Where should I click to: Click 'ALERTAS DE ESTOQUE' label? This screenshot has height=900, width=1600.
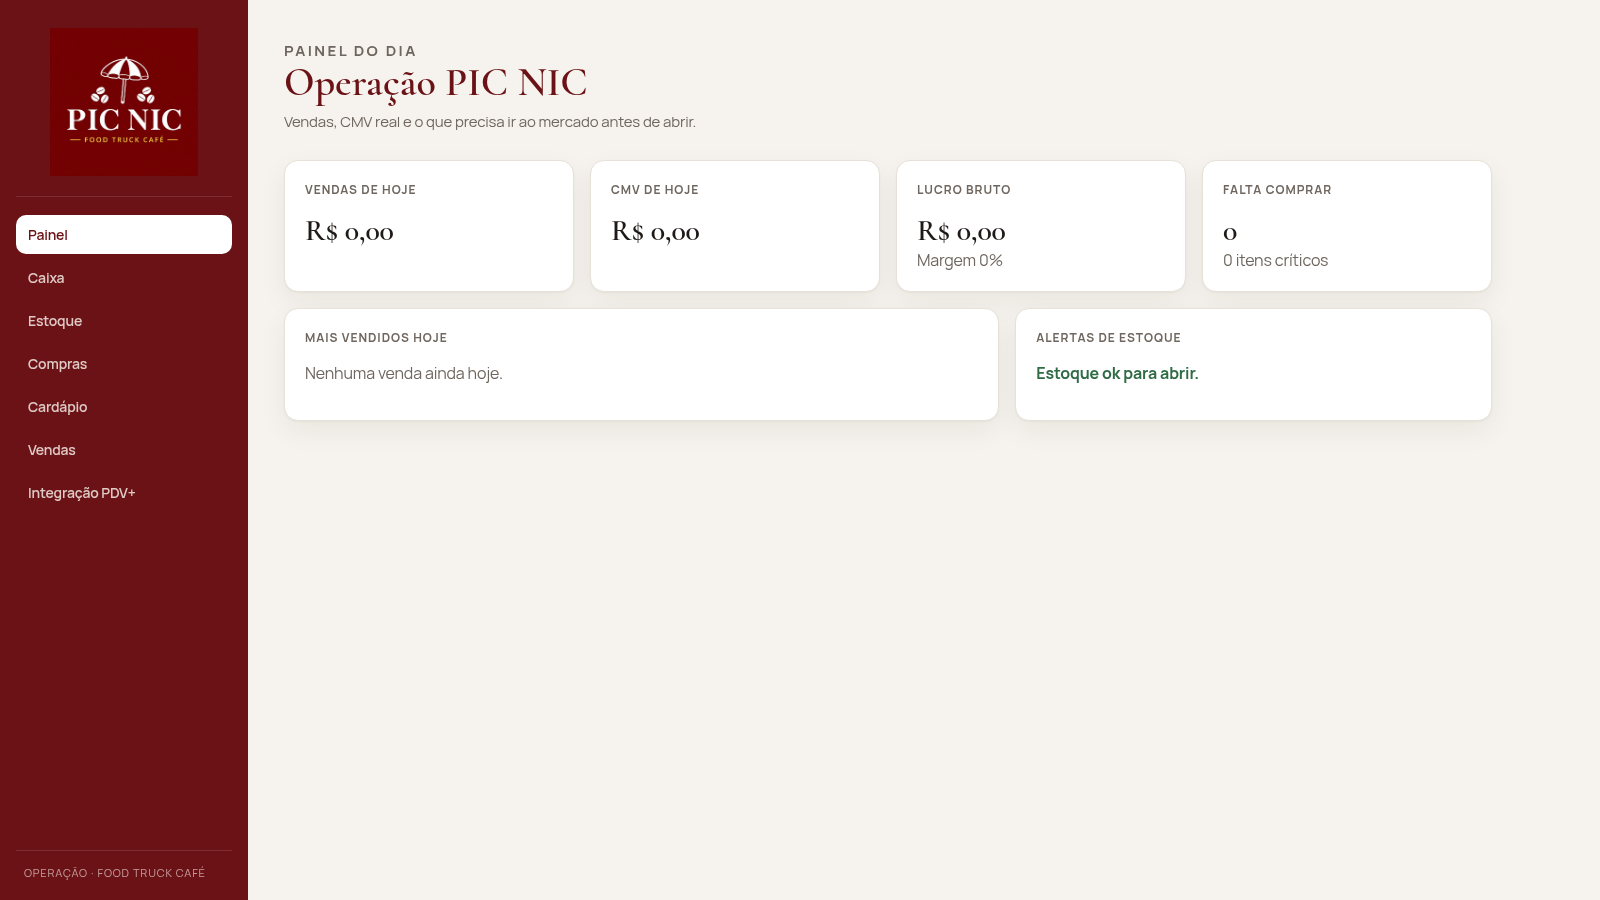pos(1108,338)
